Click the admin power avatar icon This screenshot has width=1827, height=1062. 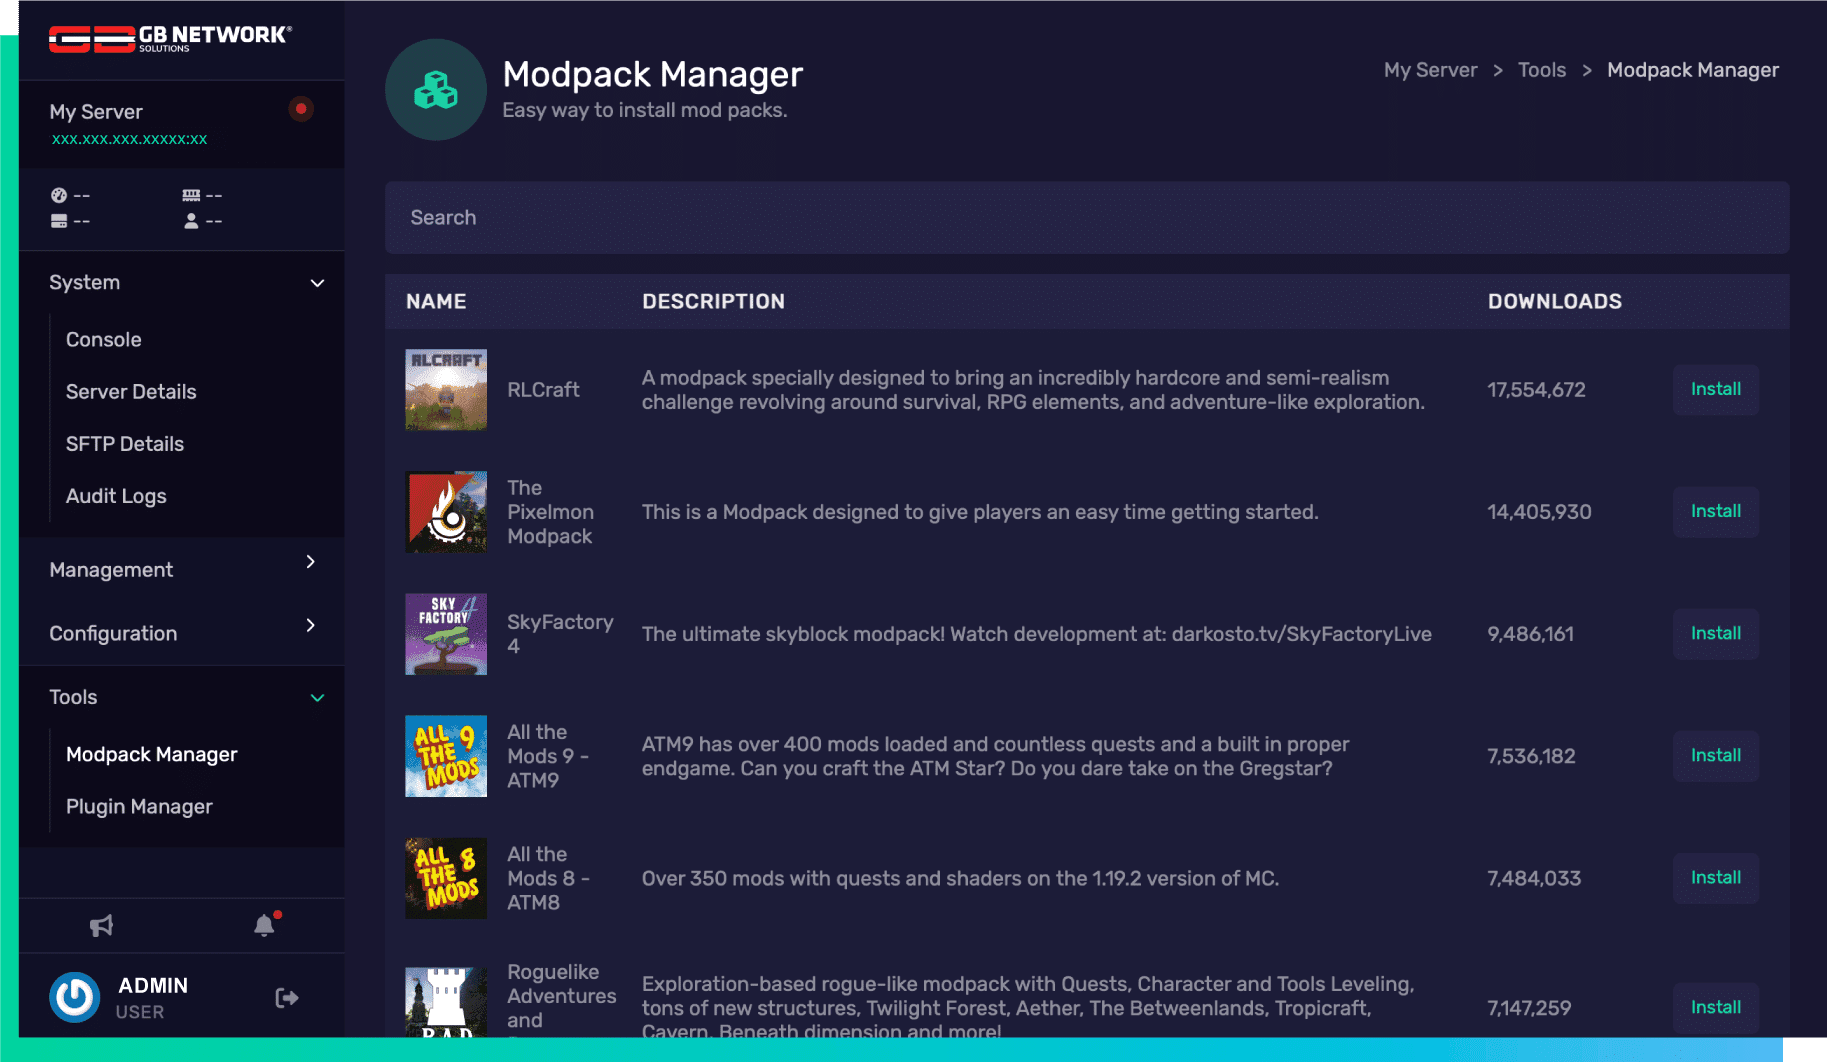point(75,997)
